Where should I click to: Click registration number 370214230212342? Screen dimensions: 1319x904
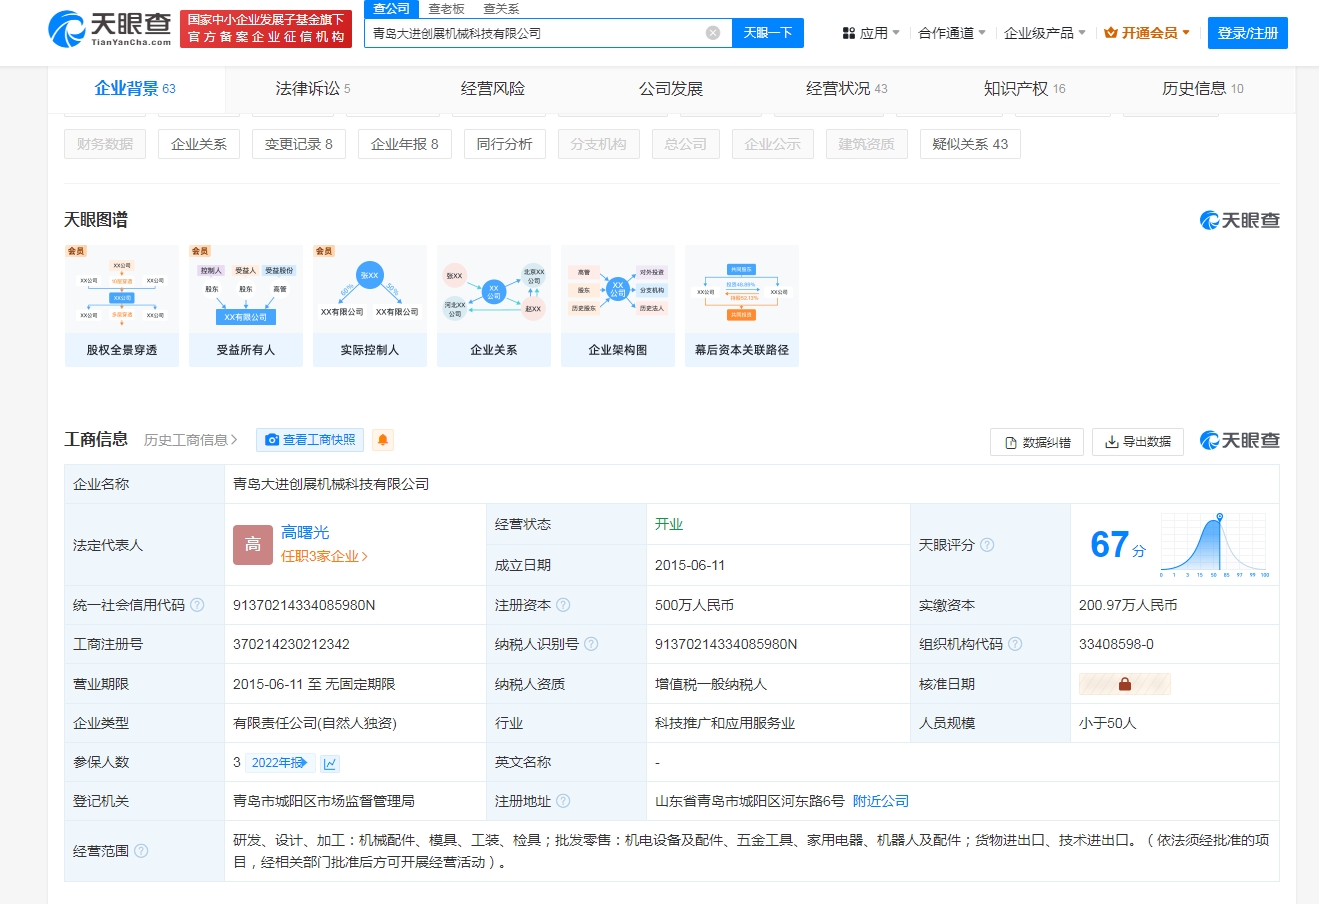pyautogui.click(x=291, y=644)
